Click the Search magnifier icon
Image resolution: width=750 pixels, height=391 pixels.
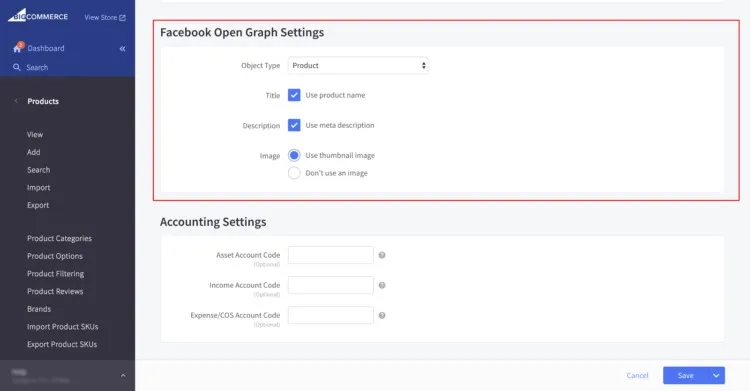(17, 67)
